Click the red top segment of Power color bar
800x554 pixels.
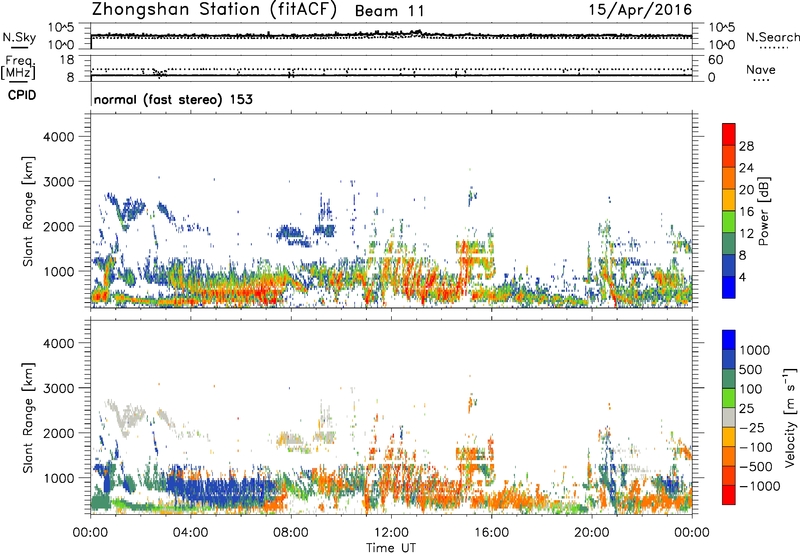point(729,134)
